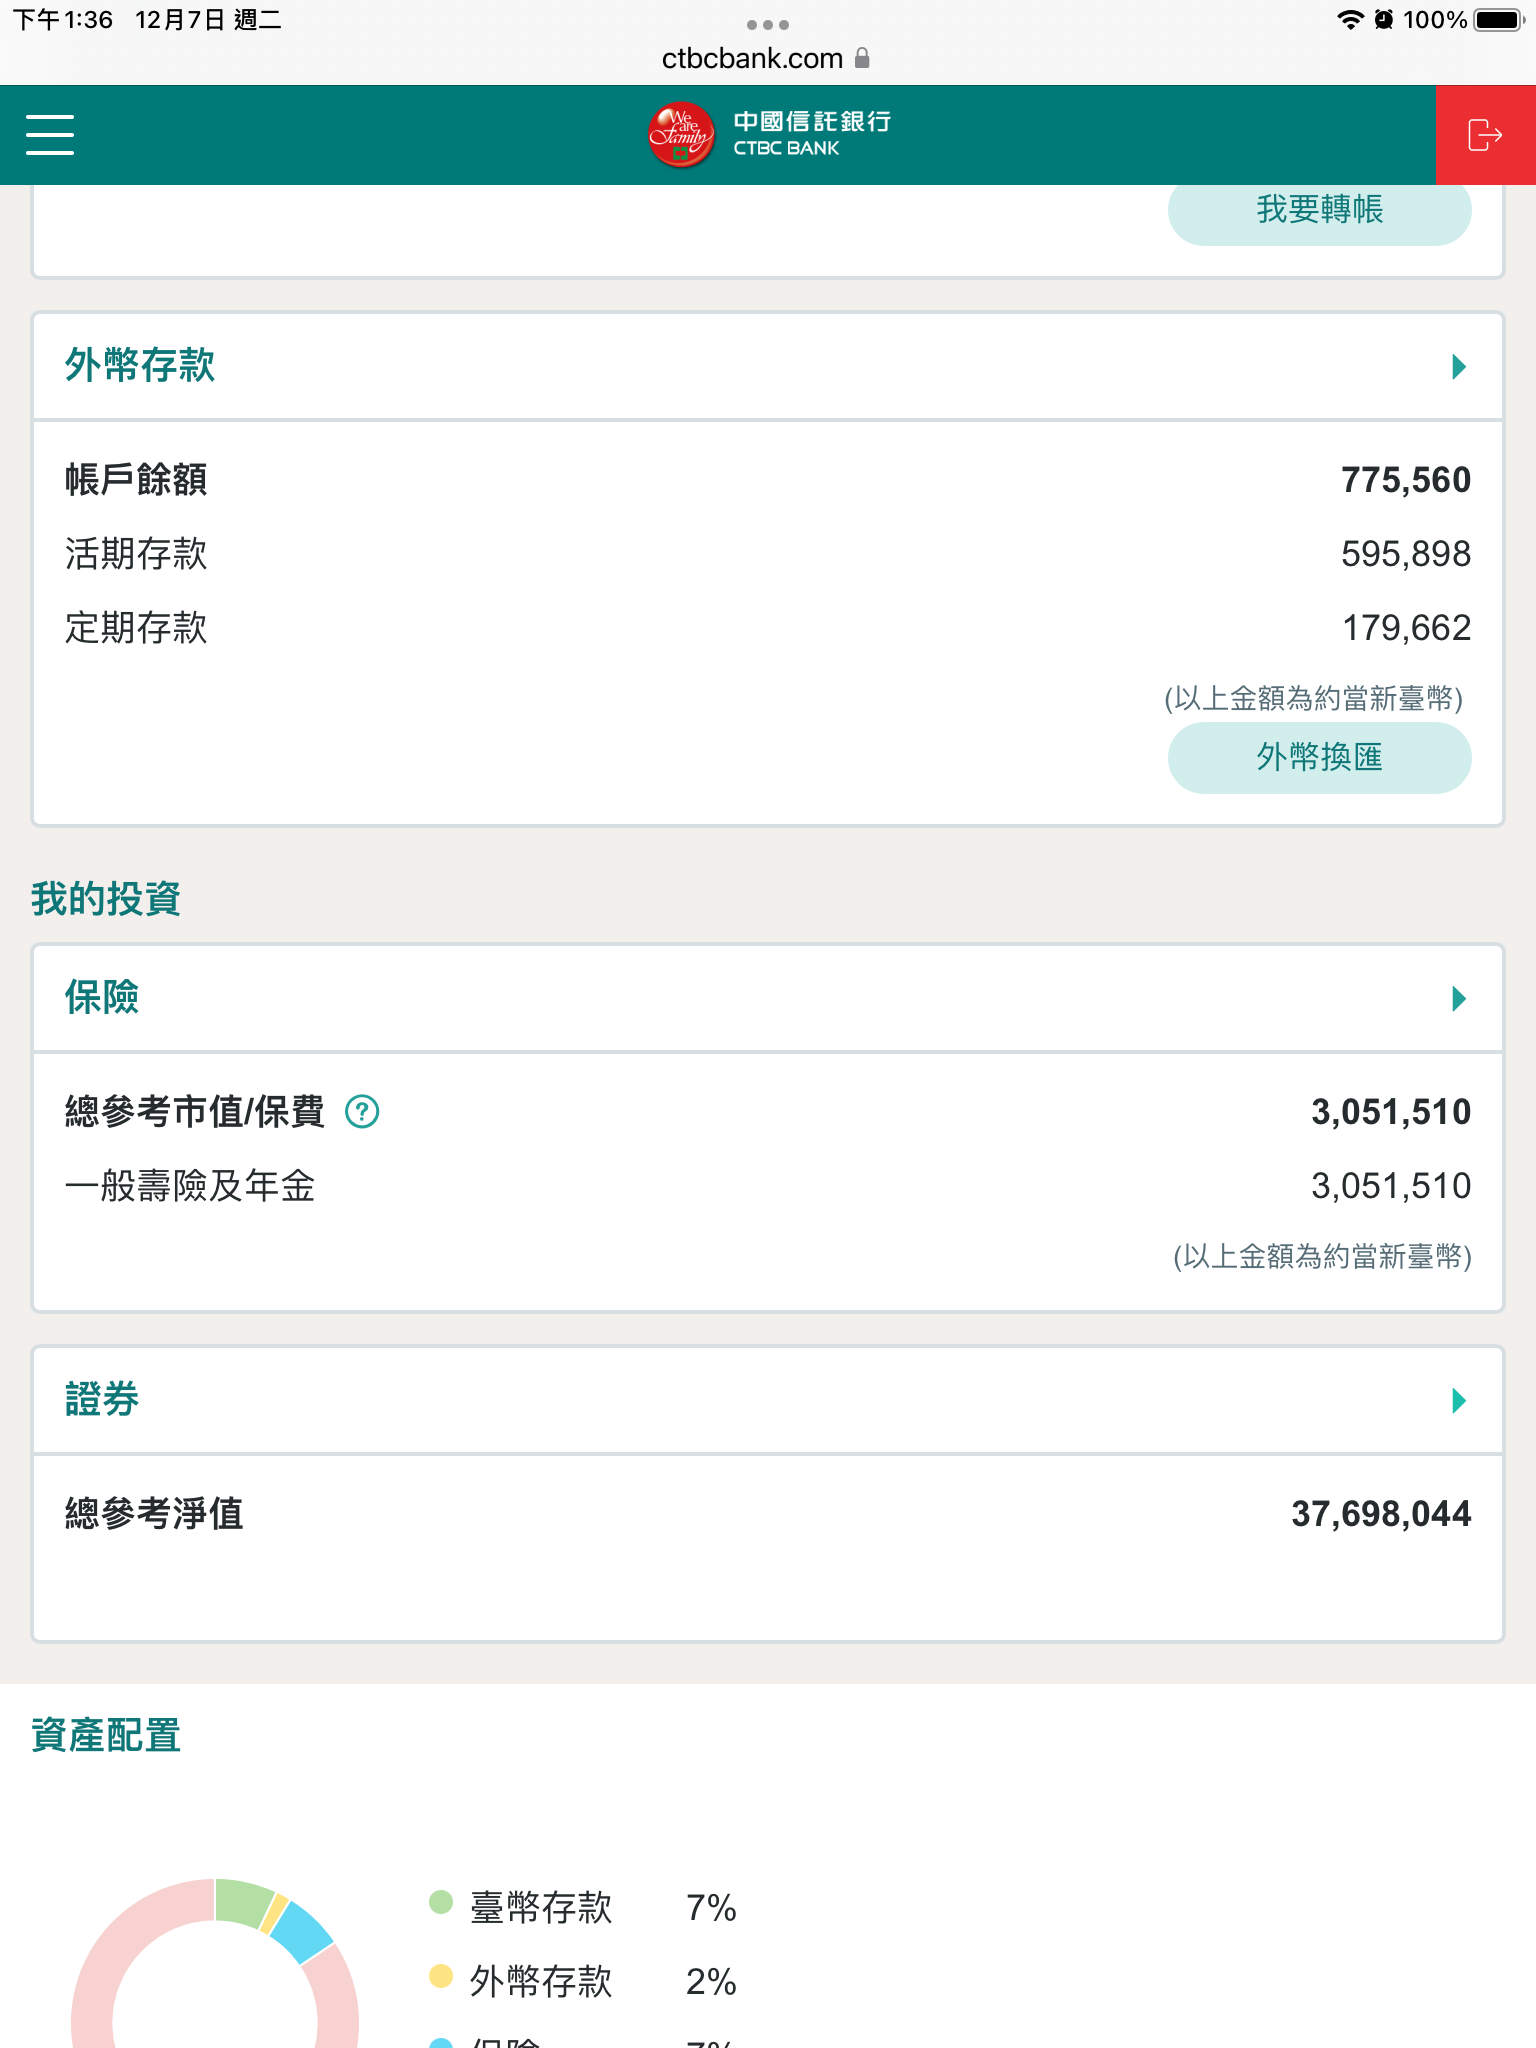Tap the battery status indicator
This screenshot has height=2048, width=1536.
coord(1498,20)
